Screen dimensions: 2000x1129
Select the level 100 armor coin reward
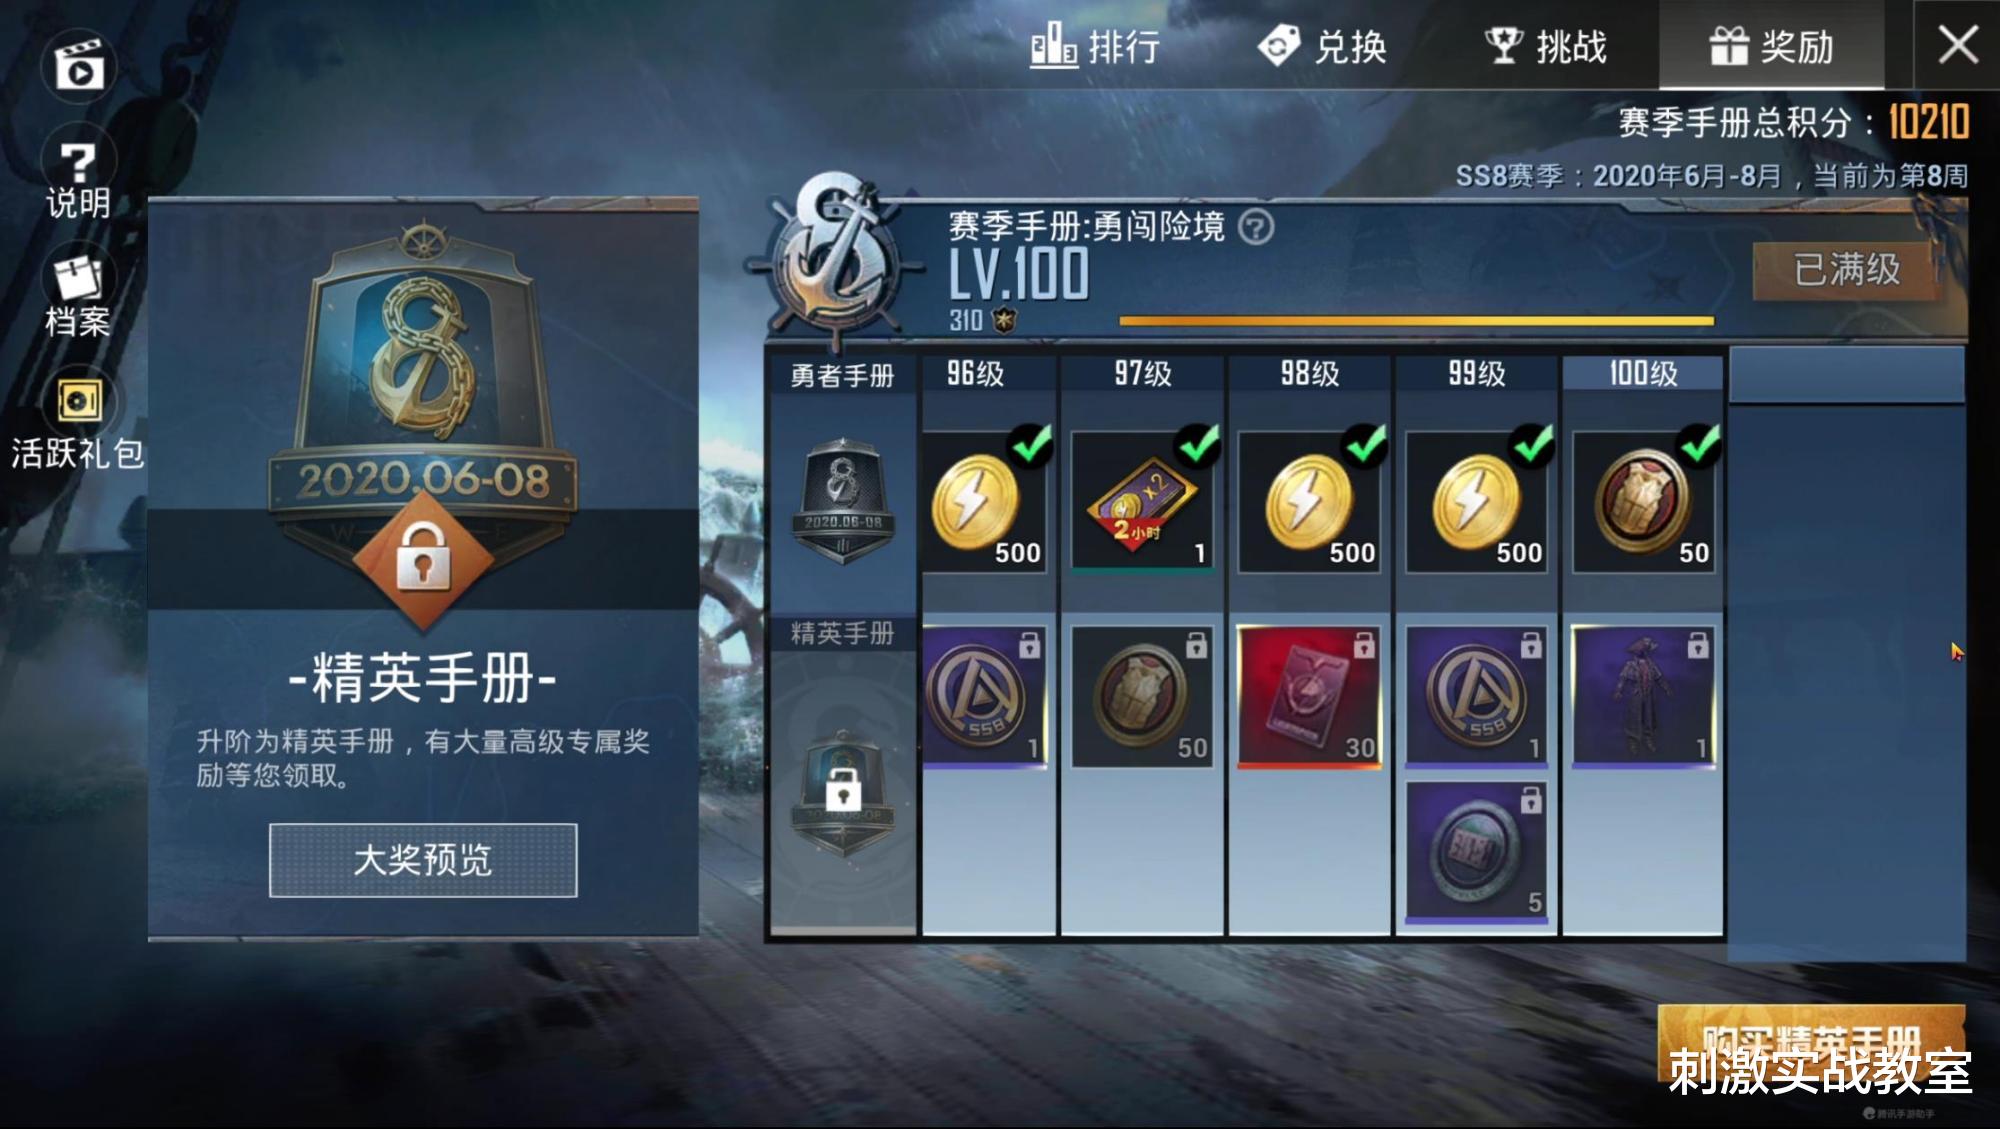[x=1644, y=502]
